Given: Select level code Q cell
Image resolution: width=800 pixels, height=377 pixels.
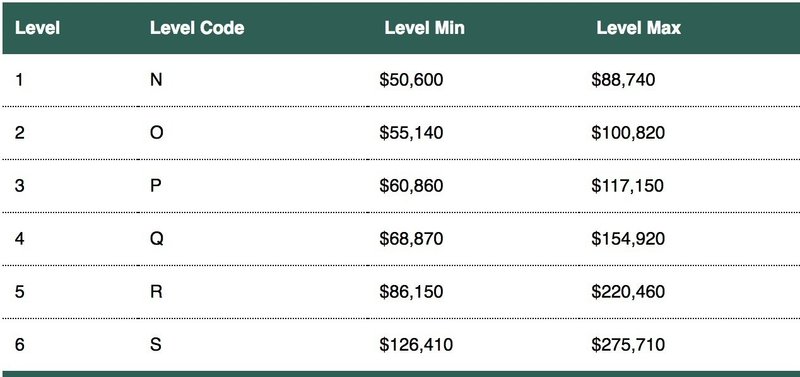Looking at the screenshot, I should [x=157, y=239].
